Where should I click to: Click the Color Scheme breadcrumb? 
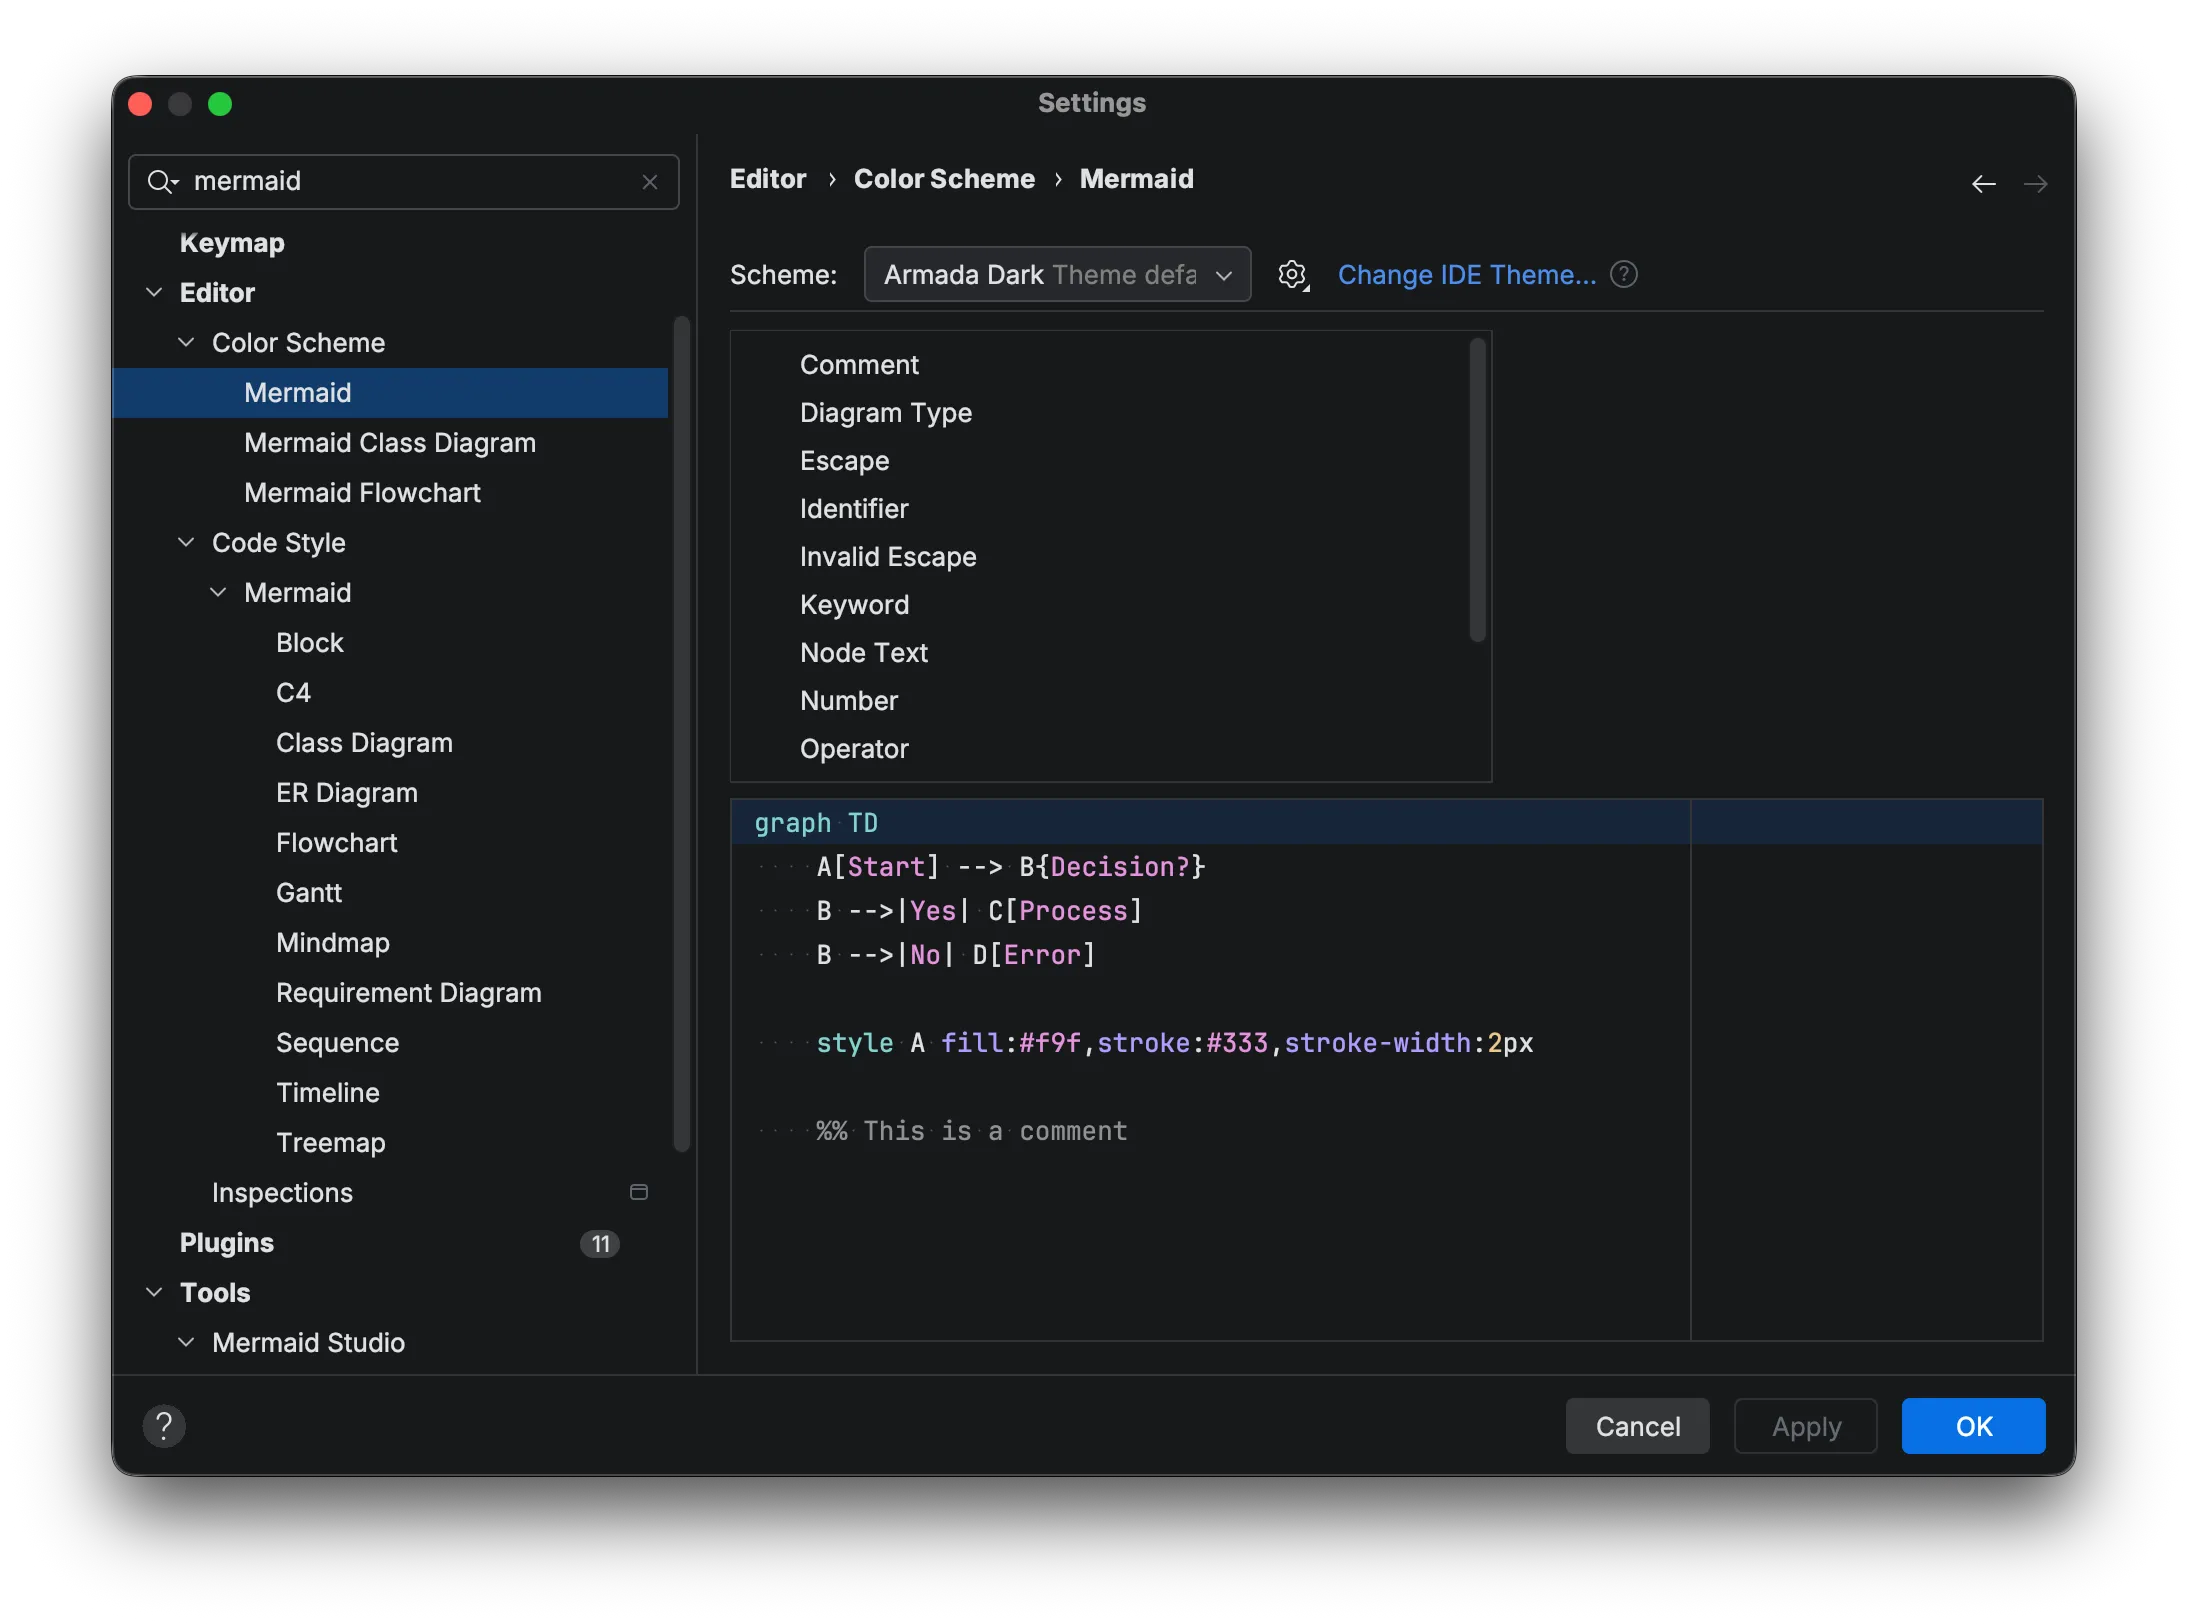coord(944,178)
